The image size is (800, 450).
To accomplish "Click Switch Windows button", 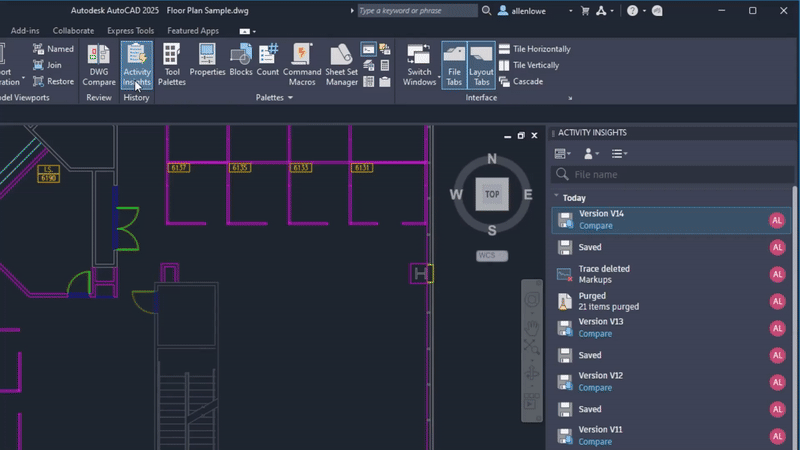I will tap(419, 65).
